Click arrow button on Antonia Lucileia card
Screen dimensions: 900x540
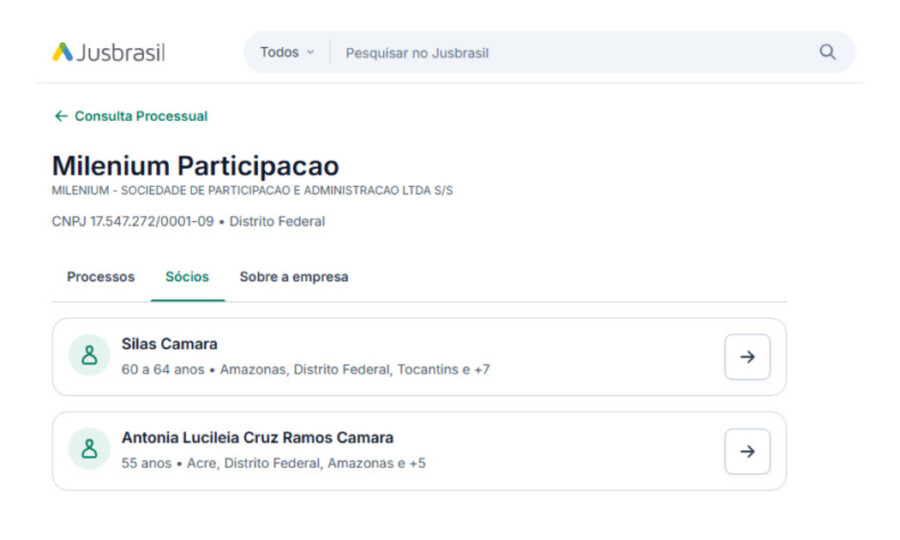747,452
